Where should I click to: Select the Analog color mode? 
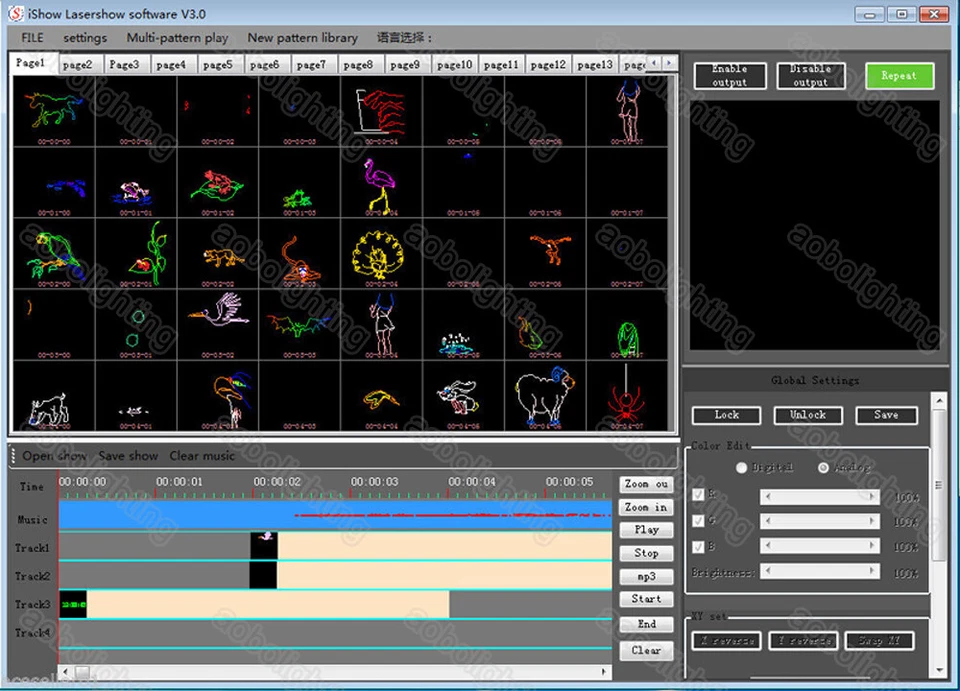823,467
